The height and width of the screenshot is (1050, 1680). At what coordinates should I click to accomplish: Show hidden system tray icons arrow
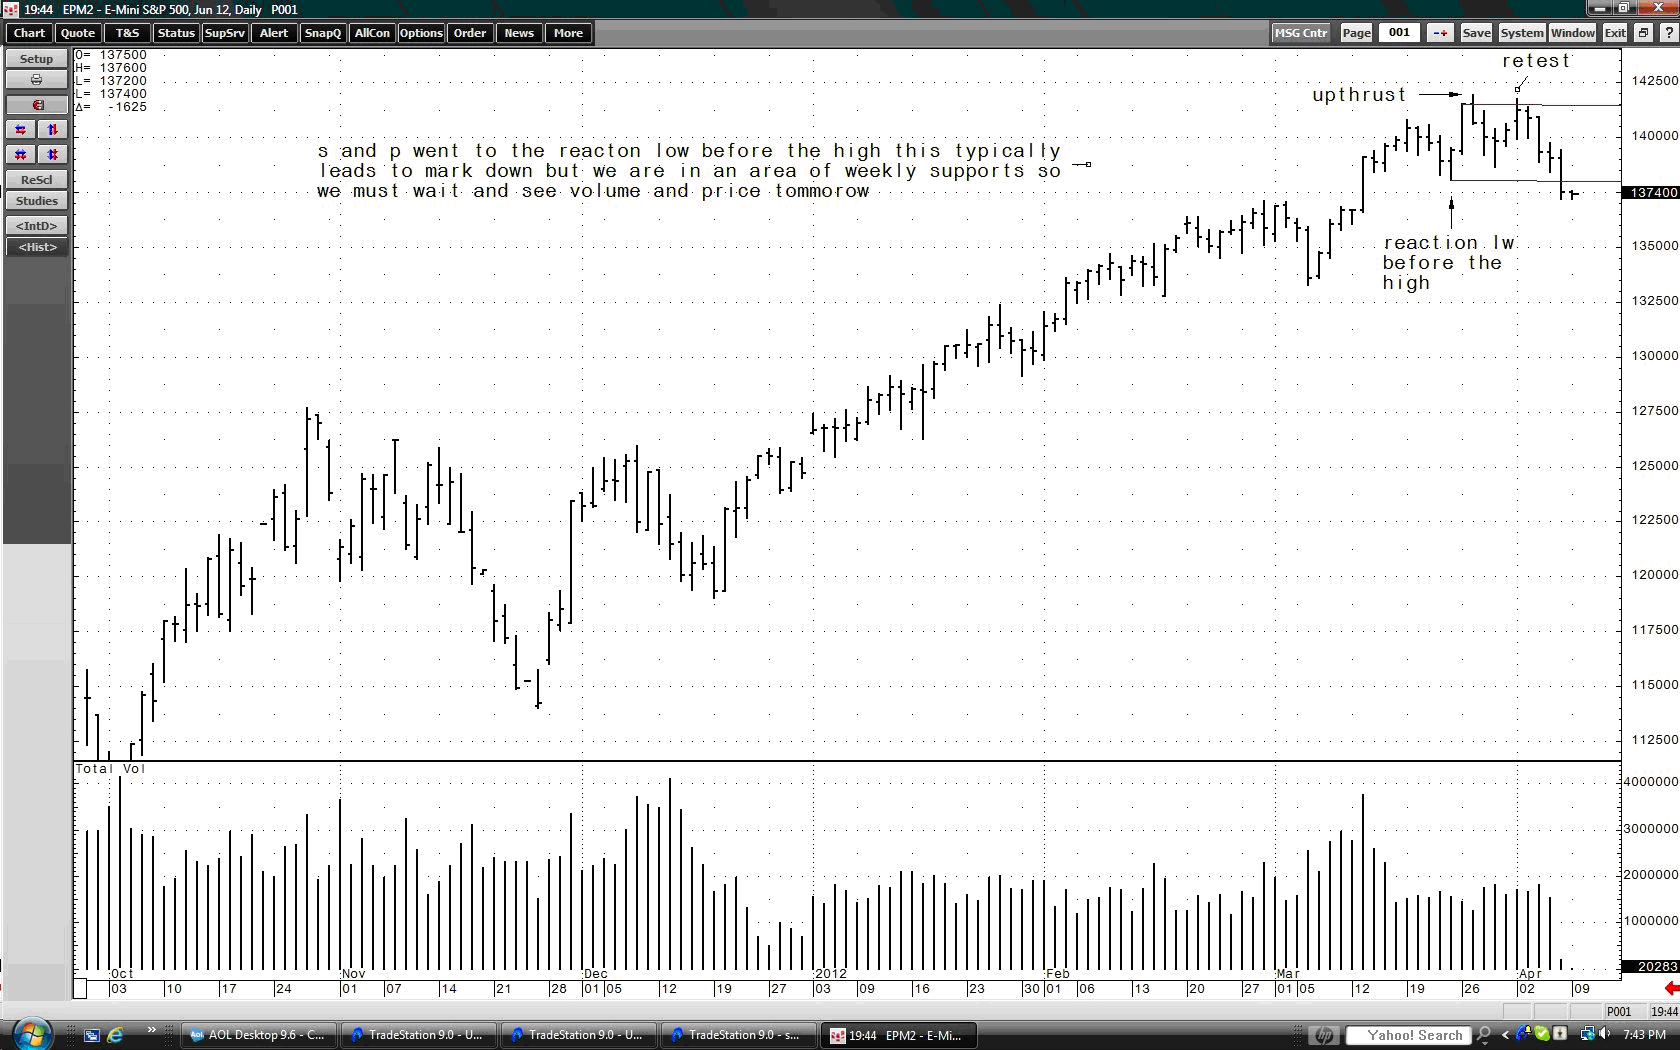tap(1505, 1035)
